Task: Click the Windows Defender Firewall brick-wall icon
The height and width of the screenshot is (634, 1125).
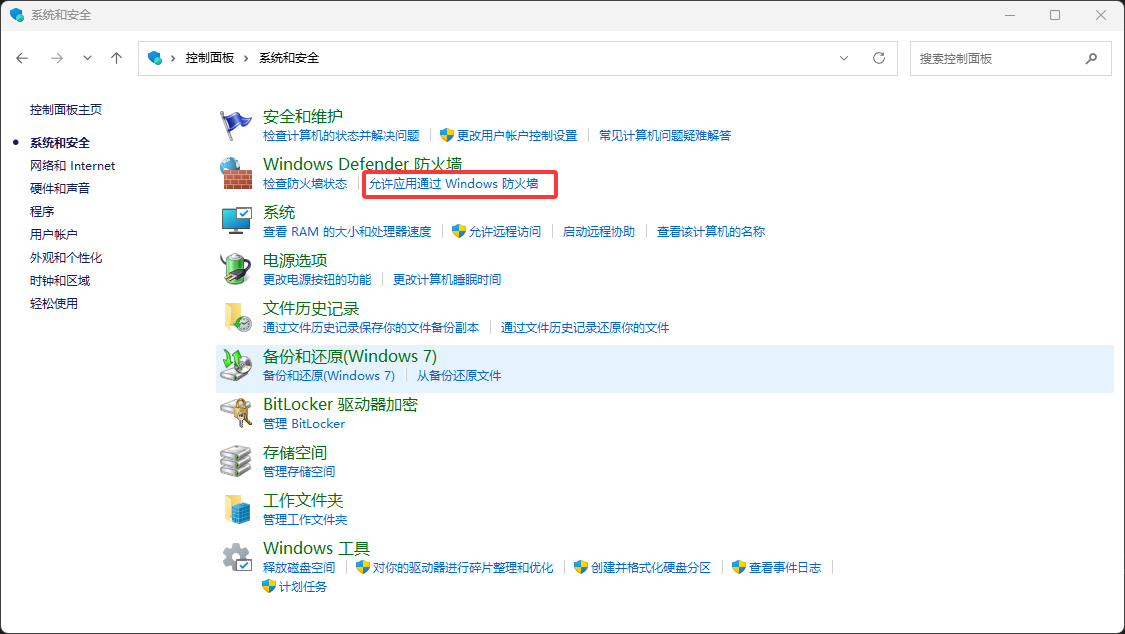Action: point(235,174)
